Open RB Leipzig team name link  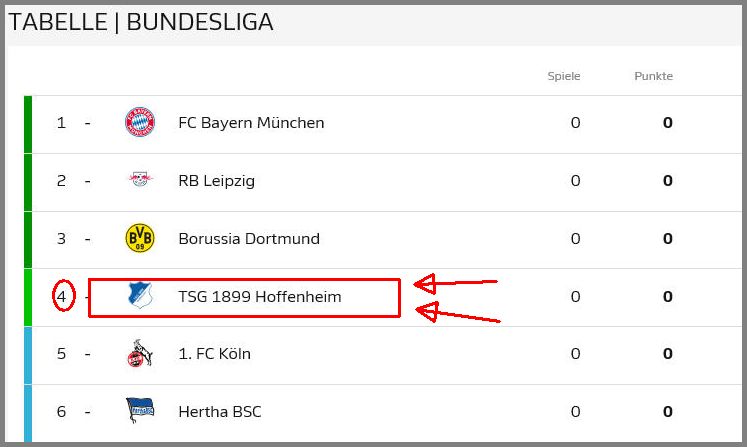[216, 181]
